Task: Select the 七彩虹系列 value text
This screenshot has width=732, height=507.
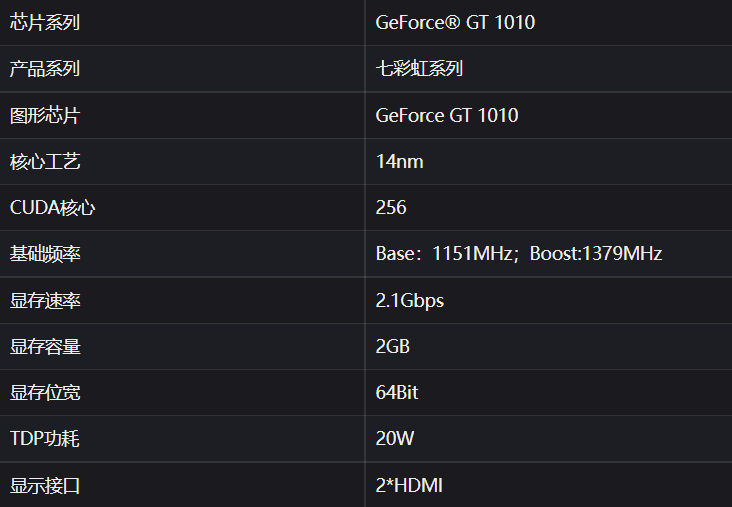Action: pyautogui.click(x=419, y=69)
